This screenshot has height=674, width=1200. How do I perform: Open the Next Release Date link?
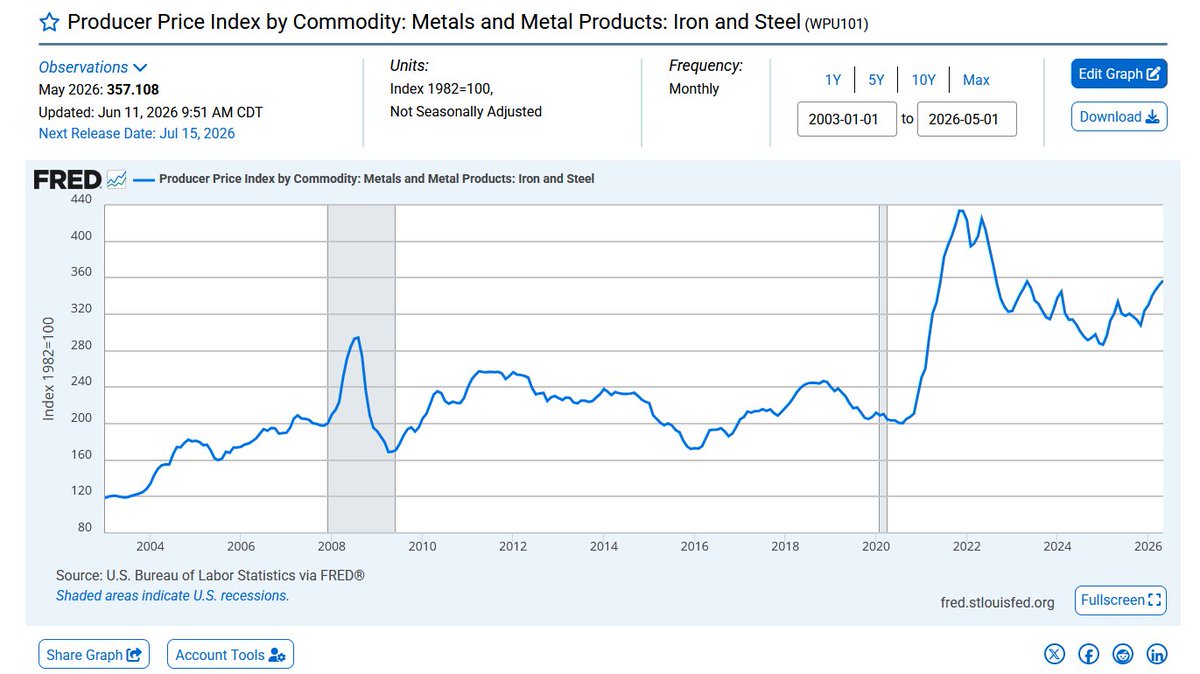point(137,133)
